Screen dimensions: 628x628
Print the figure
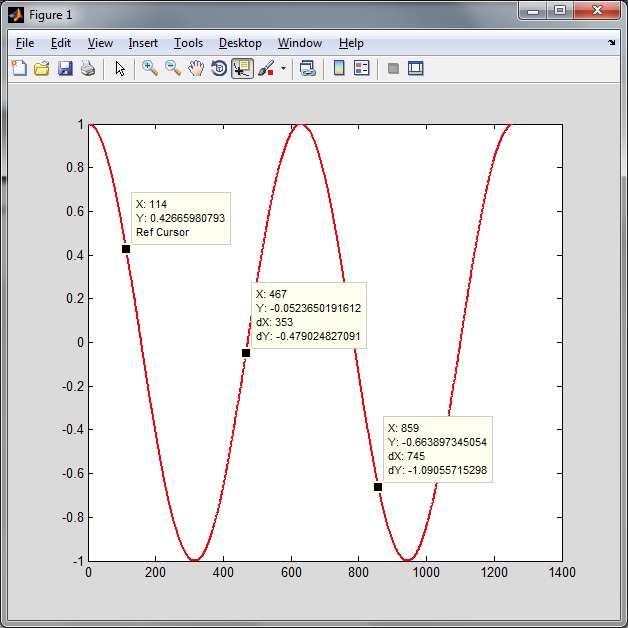click(x=88, y=68)
